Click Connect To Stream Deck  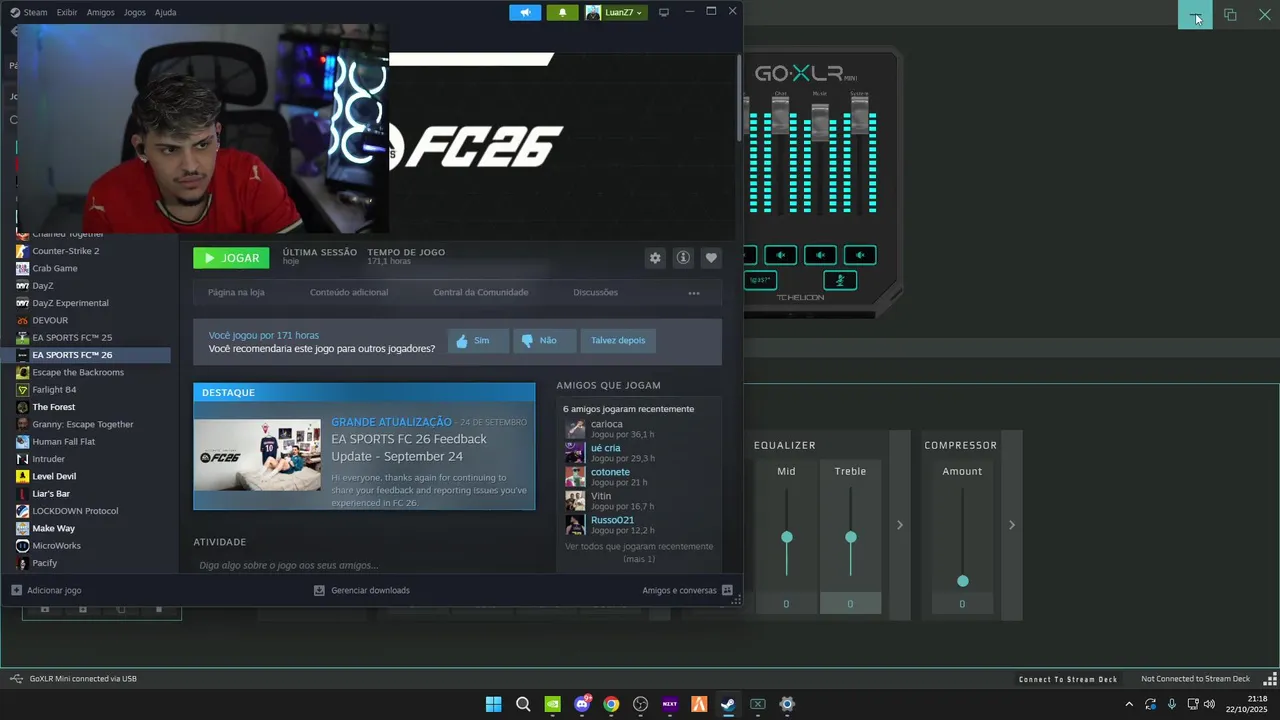coord(1068,679)
